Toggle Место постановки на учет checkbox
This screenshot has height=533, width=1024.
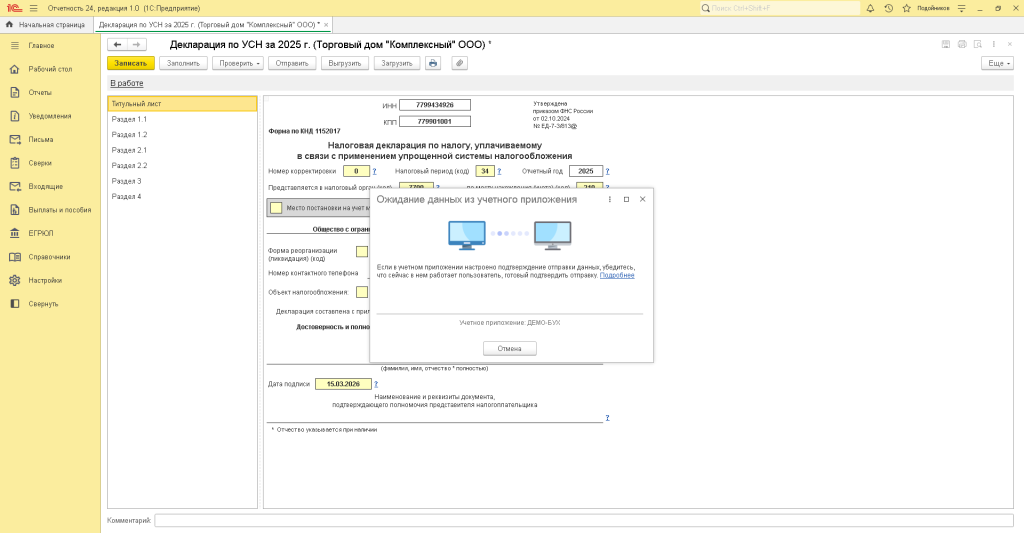coord(276,208)
